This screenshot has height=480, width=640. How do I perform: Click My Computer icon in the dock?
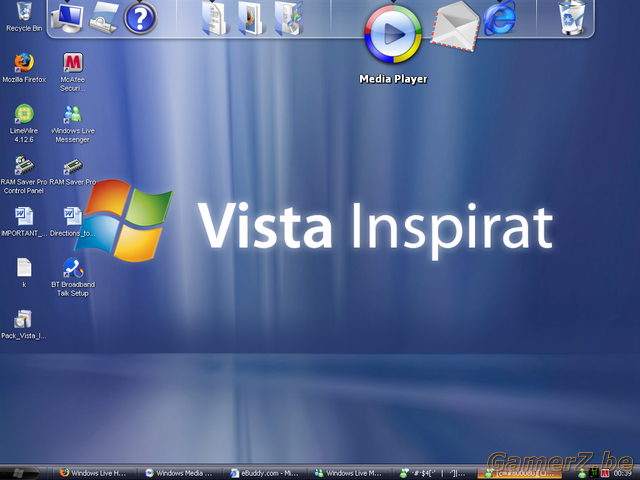click(67, 18)
